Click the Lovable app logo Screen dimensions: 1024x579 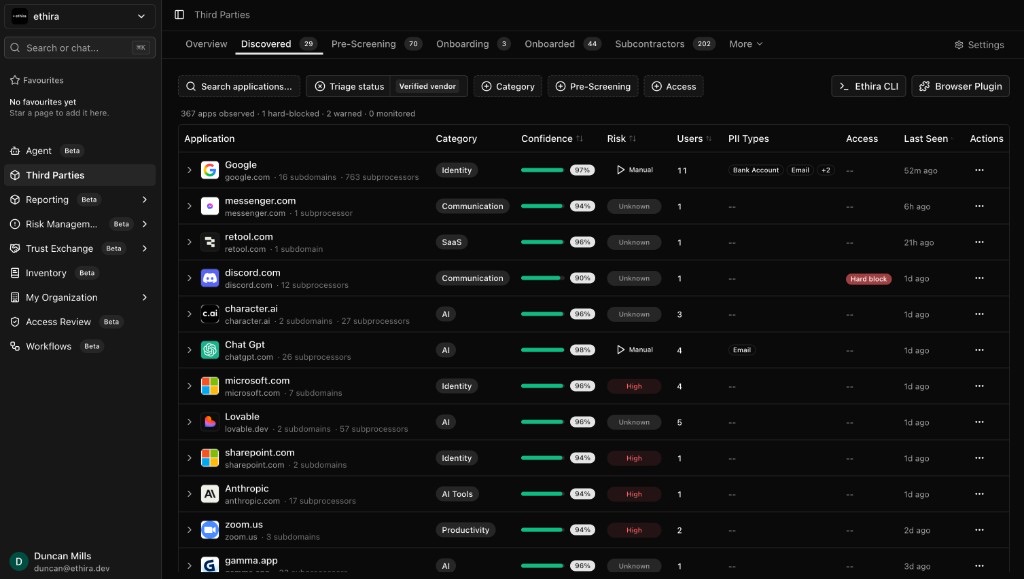(x=210, y=422)
